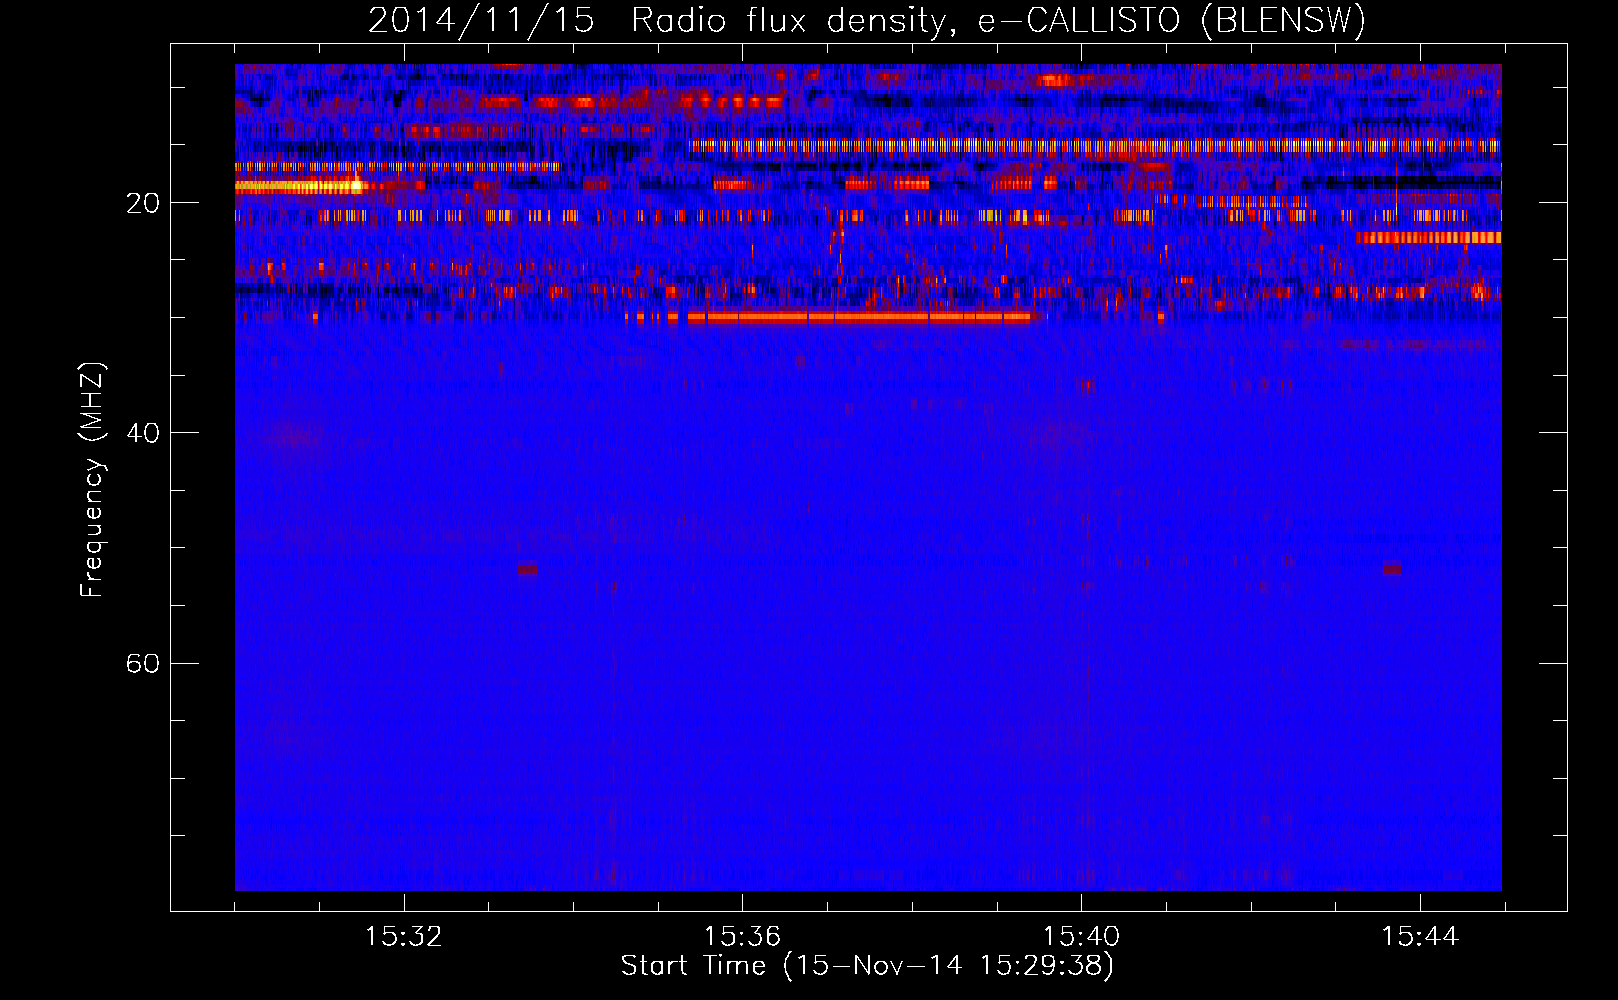Click the 15:36 time axis label

click(742, 937)
